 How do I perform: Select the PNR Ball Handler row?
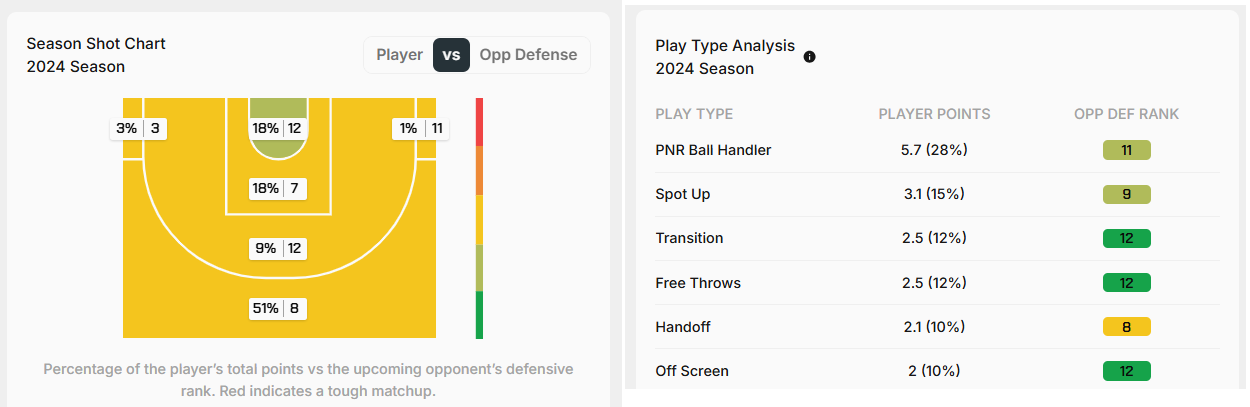[938, 150]
